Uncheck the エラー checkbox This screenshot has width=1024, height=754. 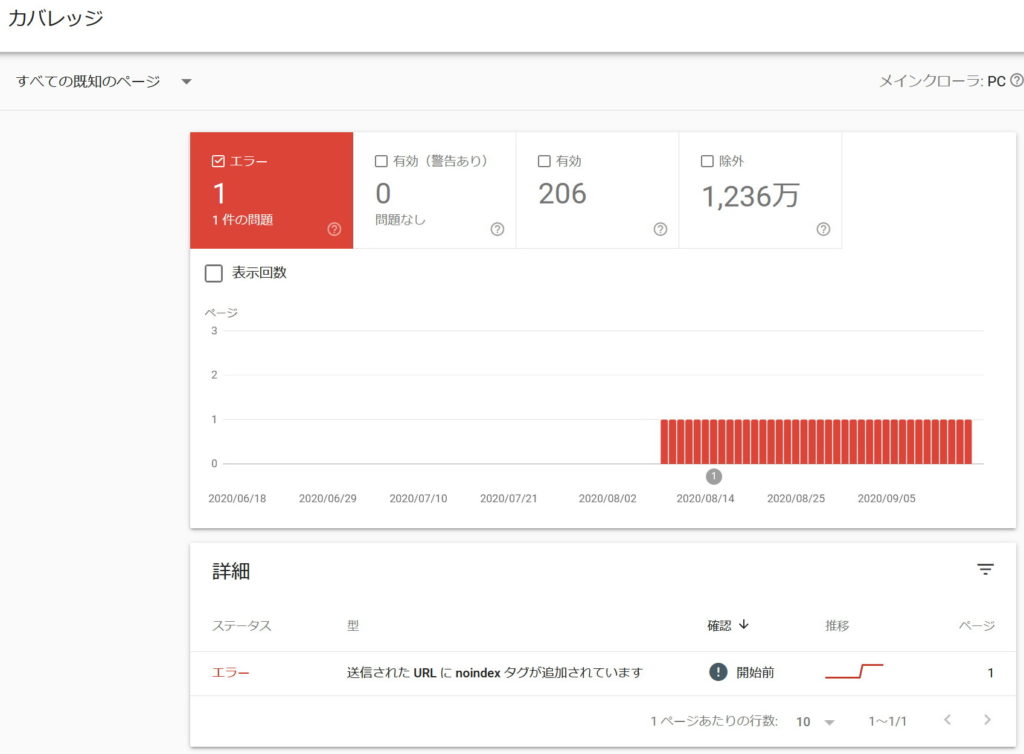tap(218, 161)
